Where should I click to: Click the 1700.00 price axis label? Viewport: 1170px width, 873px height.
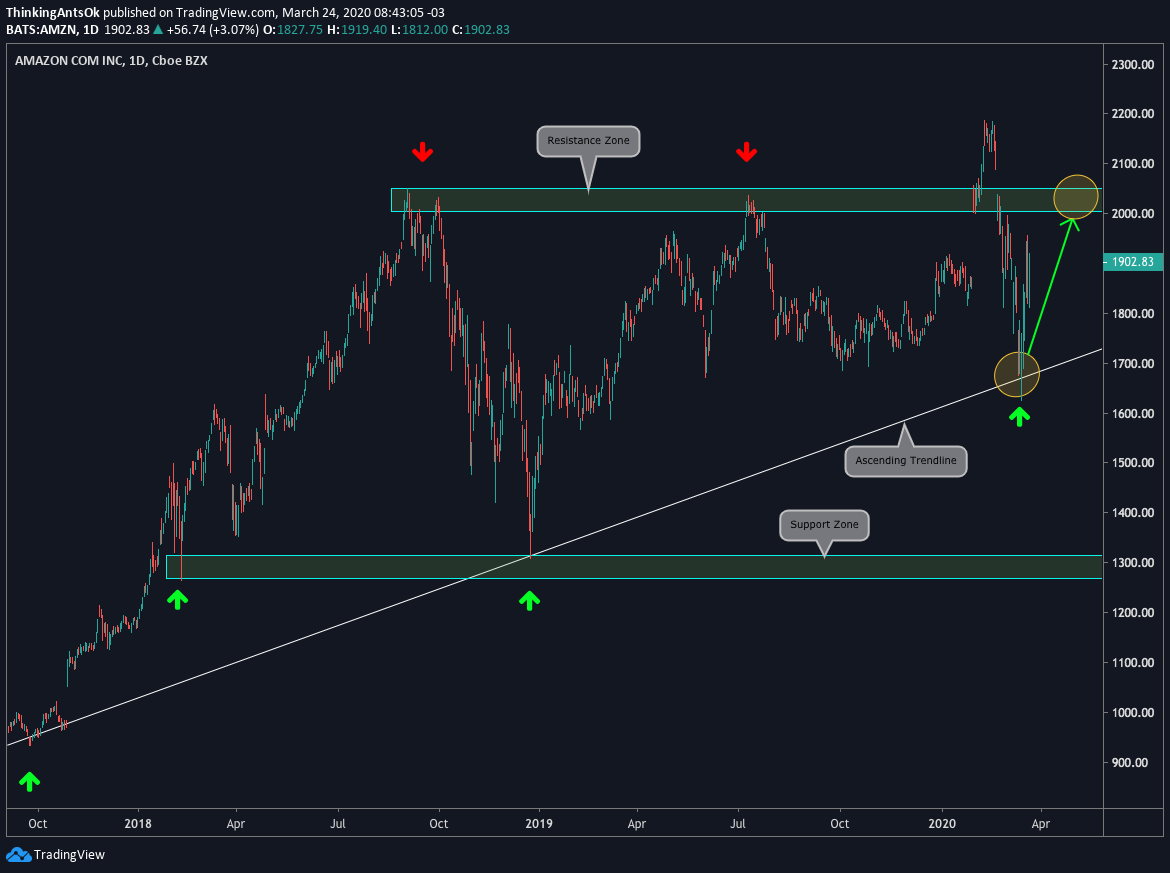point(1133,364)
